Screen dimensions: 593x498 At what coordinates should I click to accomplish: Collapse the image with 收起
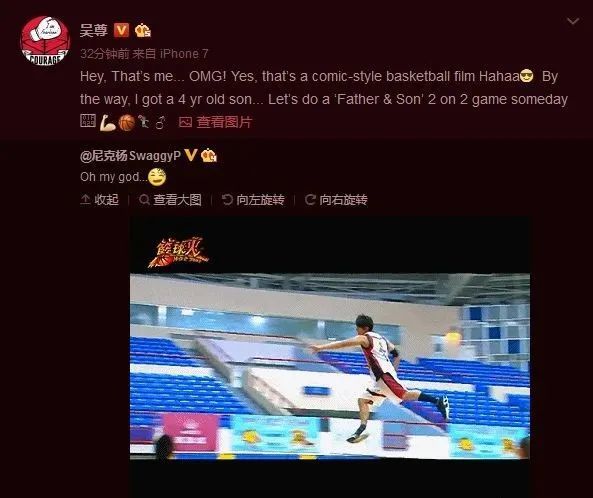99,200
